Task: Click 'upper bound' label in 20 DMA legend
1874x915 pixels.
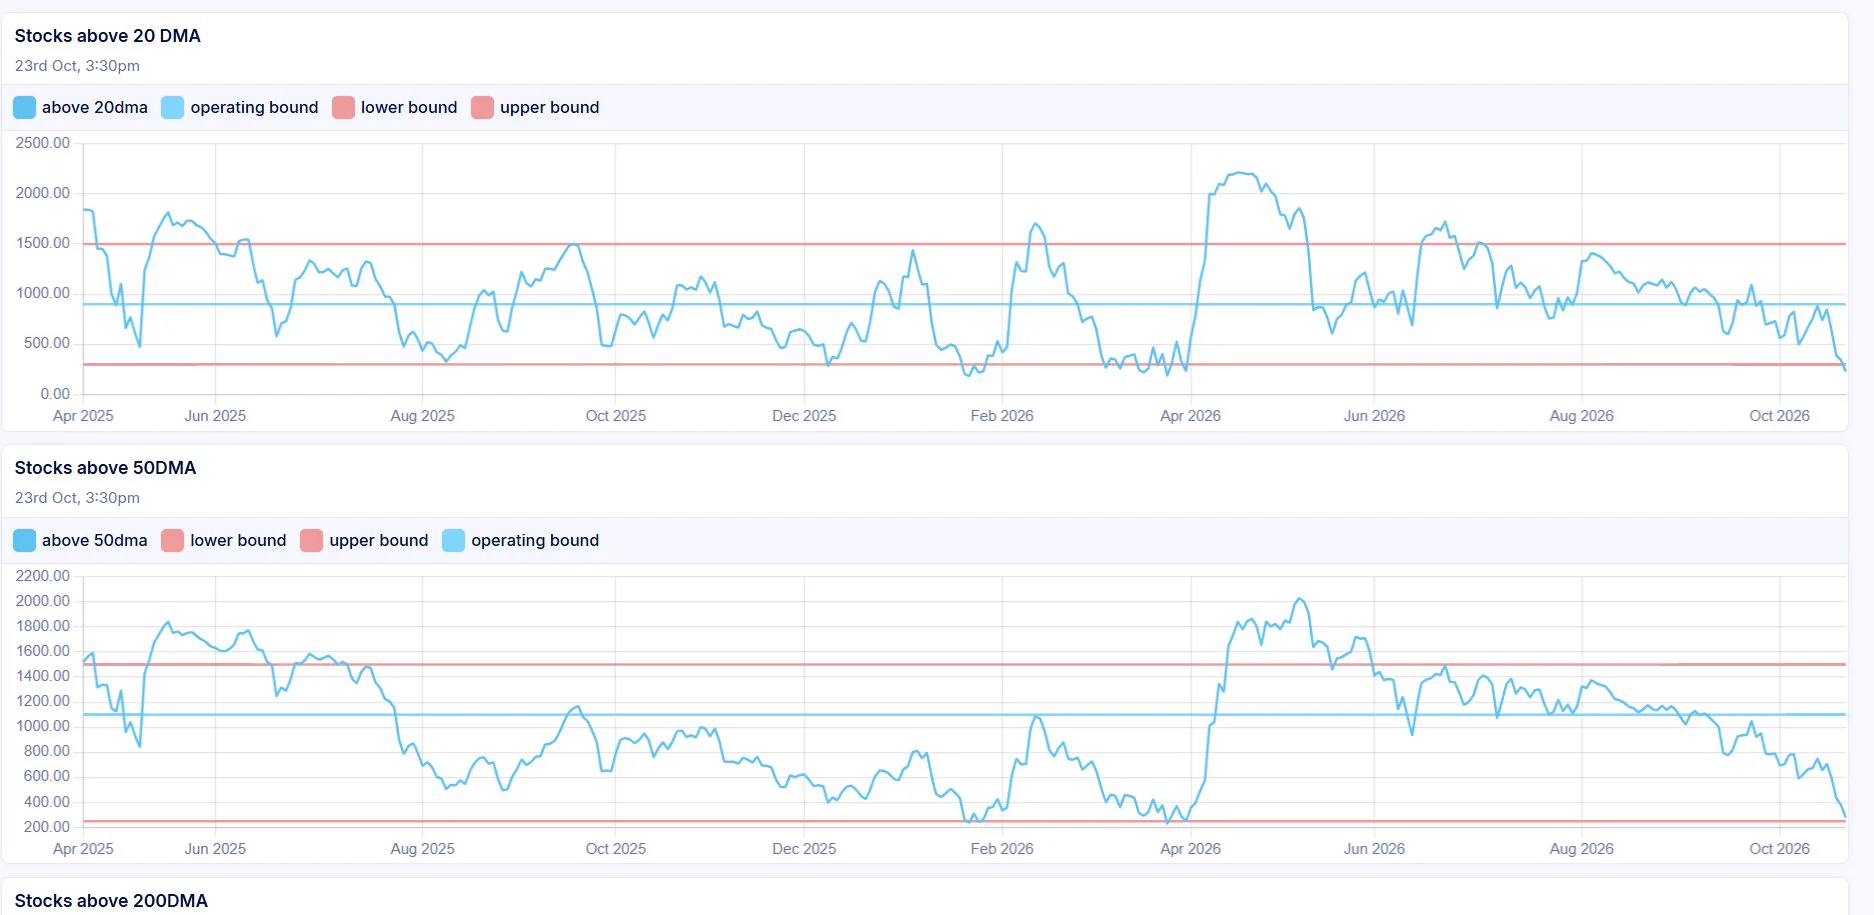Action: pyautogui.click(x=550, y=107)
